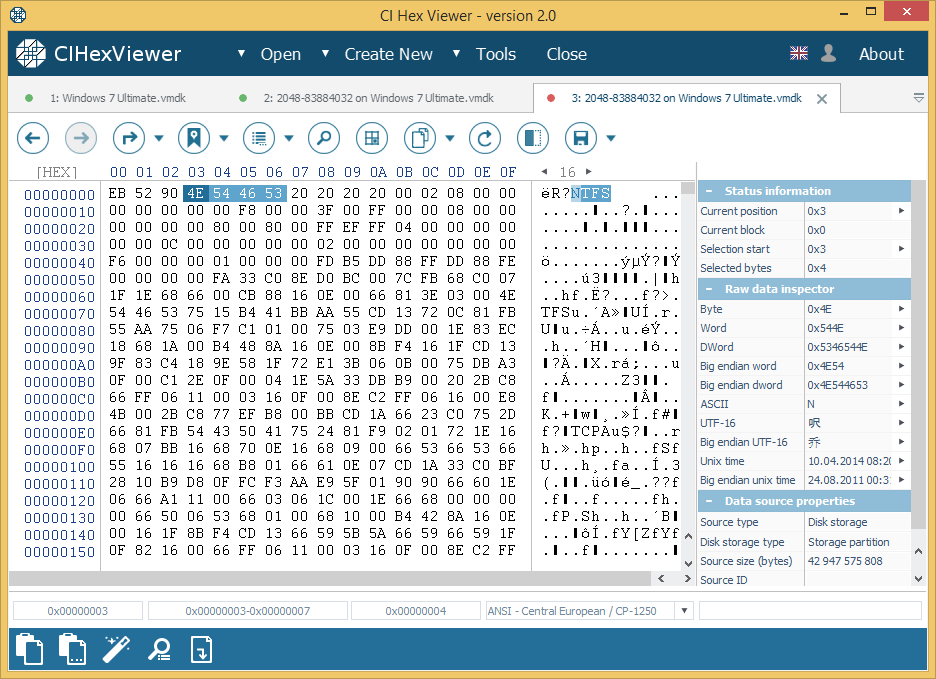Image resolution: width=936 pixels, height=679 pixels.
Task: Click arrow beside Selection start value
Action: point(901,249)
